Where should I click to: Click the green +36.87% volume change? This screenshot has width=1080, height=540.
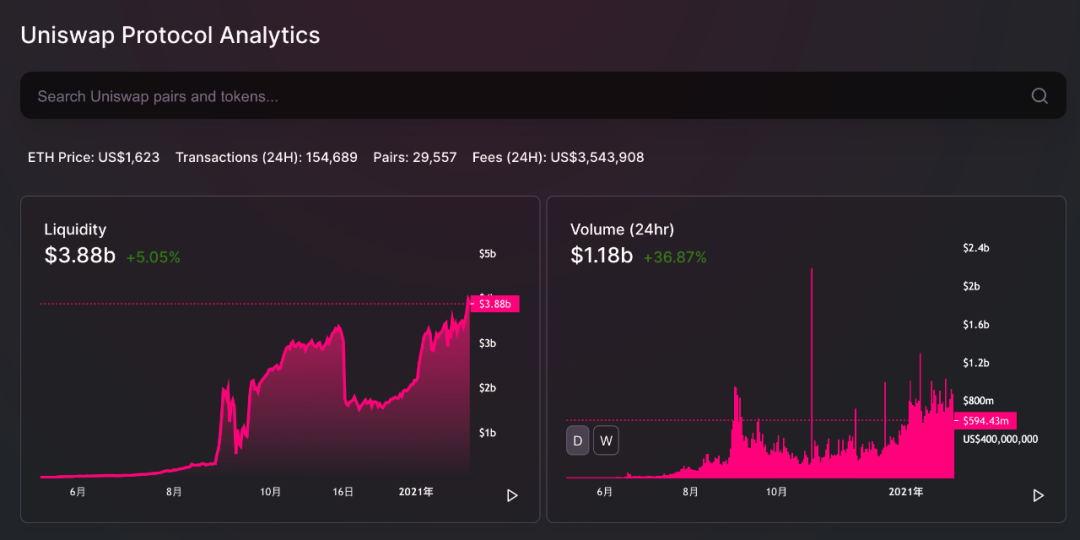[x=675, y=257]
